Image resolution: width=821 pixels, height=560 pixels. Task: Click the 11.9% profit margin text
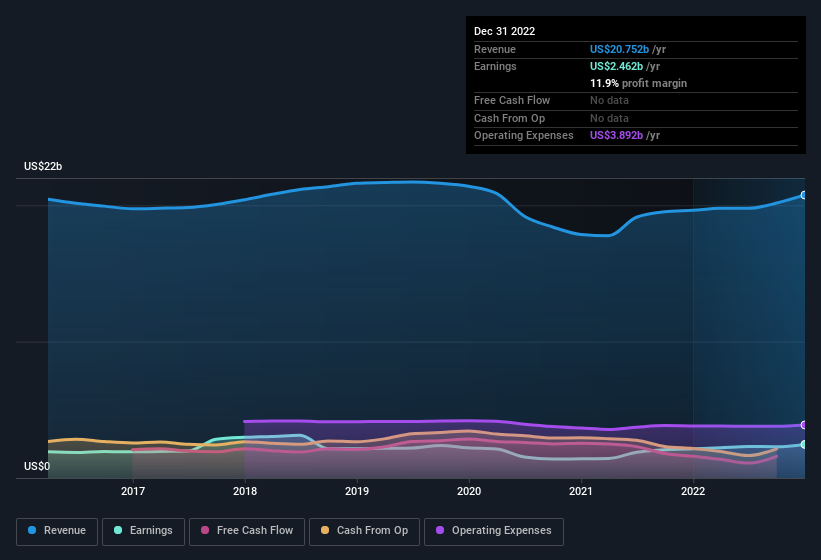click(x=638, y=83)
